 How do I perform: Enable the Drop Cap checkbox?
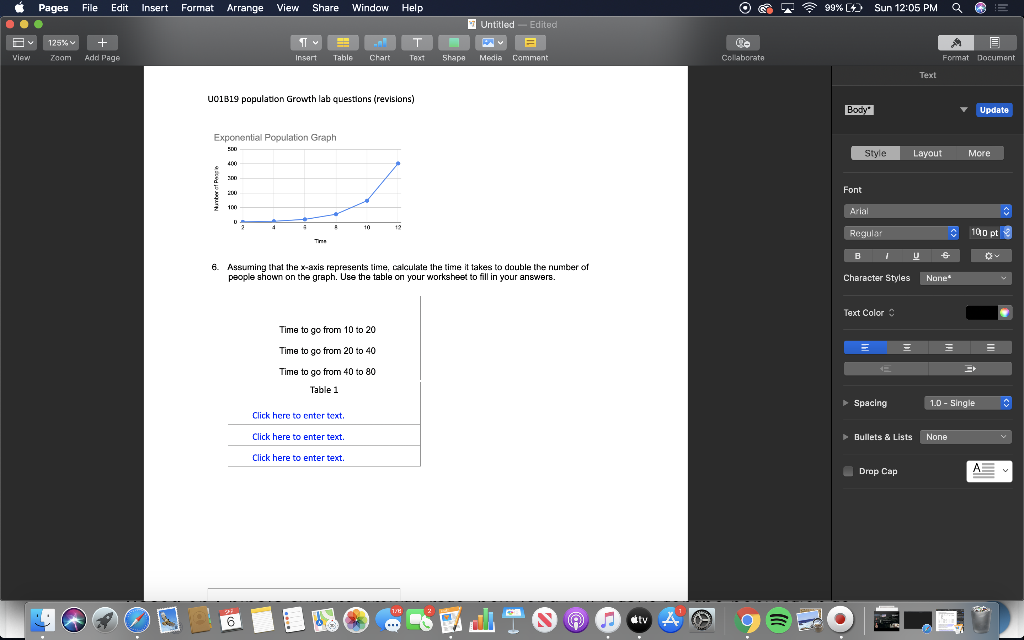pyautogui.click(x=847, y=471)
